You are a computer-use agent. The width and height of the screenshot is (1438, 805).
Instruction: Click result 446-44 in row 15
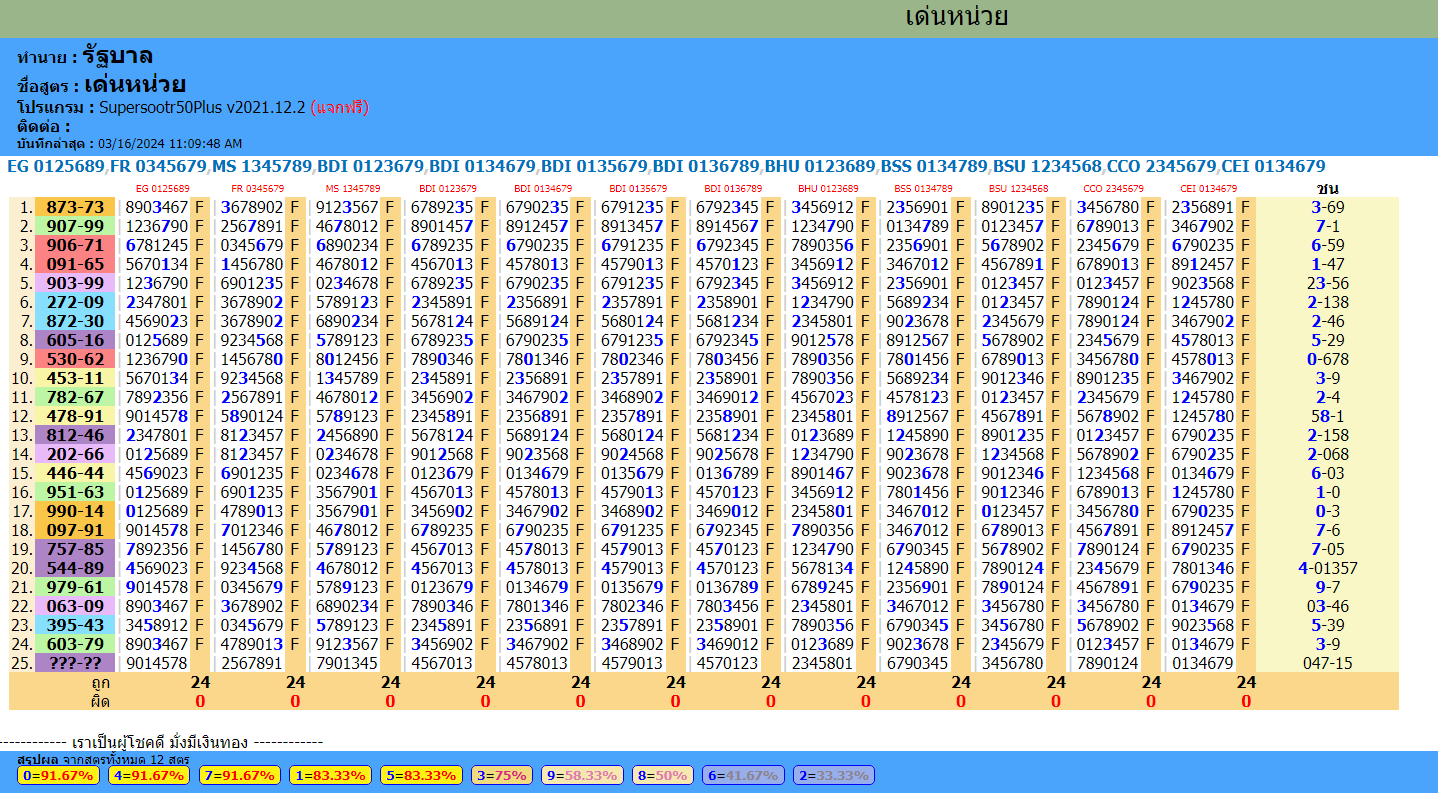tap(76, 473)
